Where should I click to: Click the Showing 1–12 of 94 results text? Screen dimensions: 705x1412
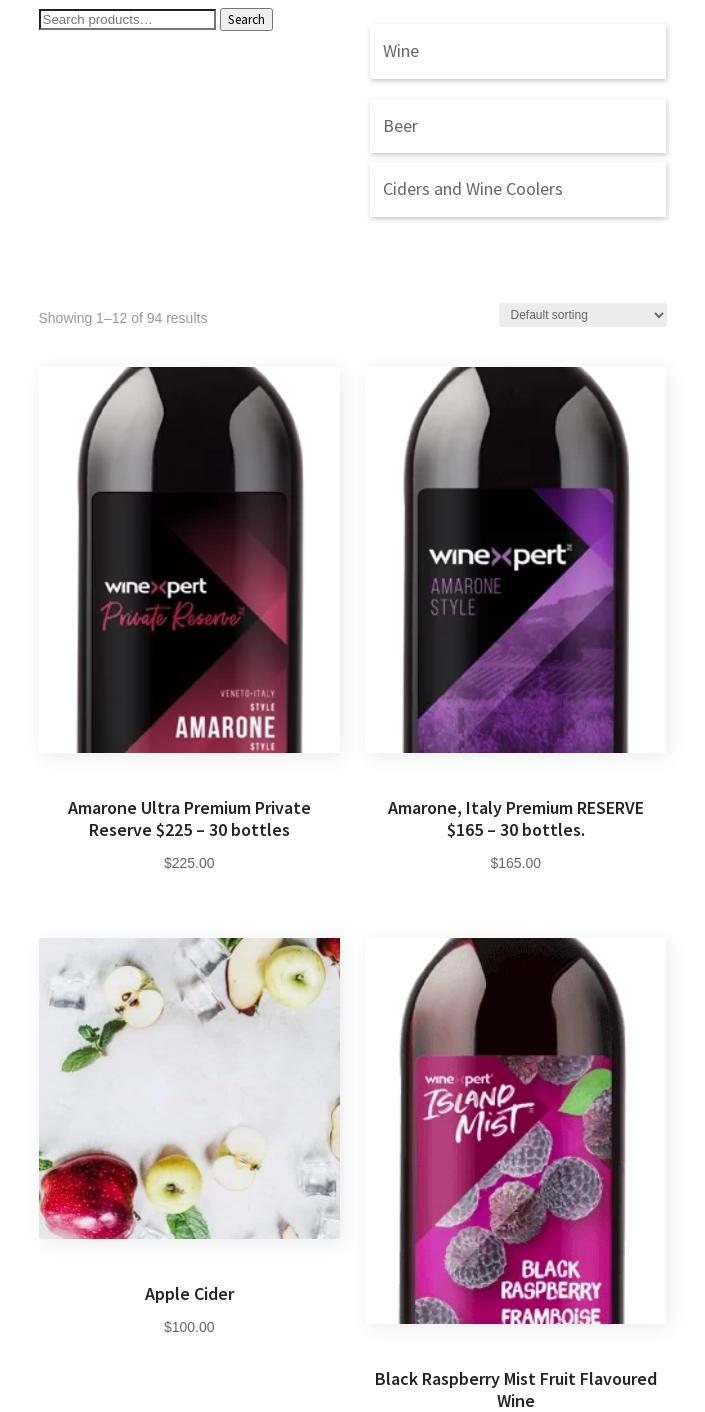tap(123, 318)
